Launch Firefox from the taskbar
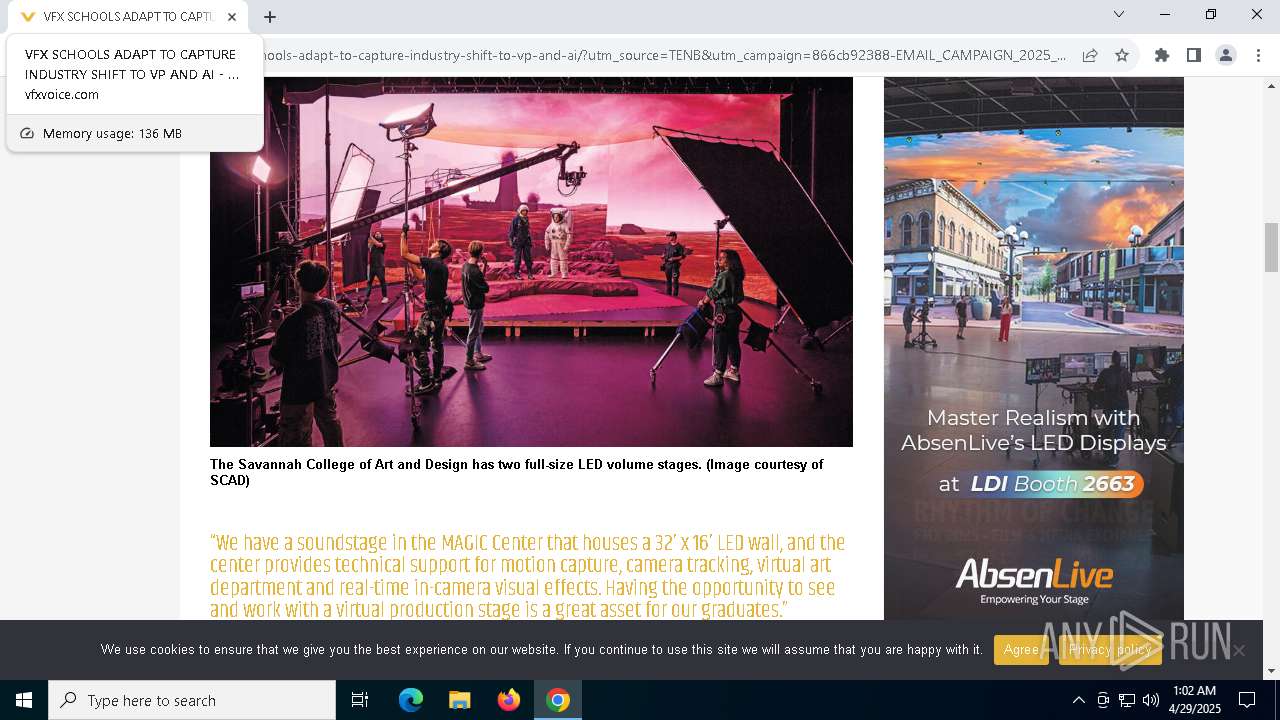 click(509, 700)
